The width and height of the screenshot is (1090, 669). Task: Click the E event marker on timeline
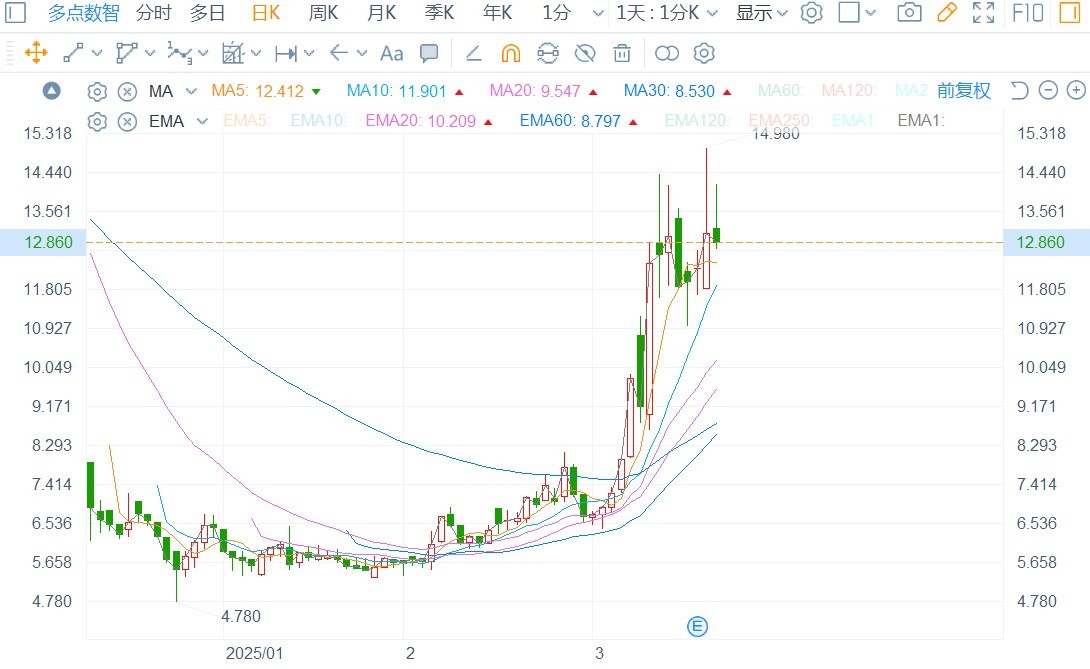click(697, 627)
